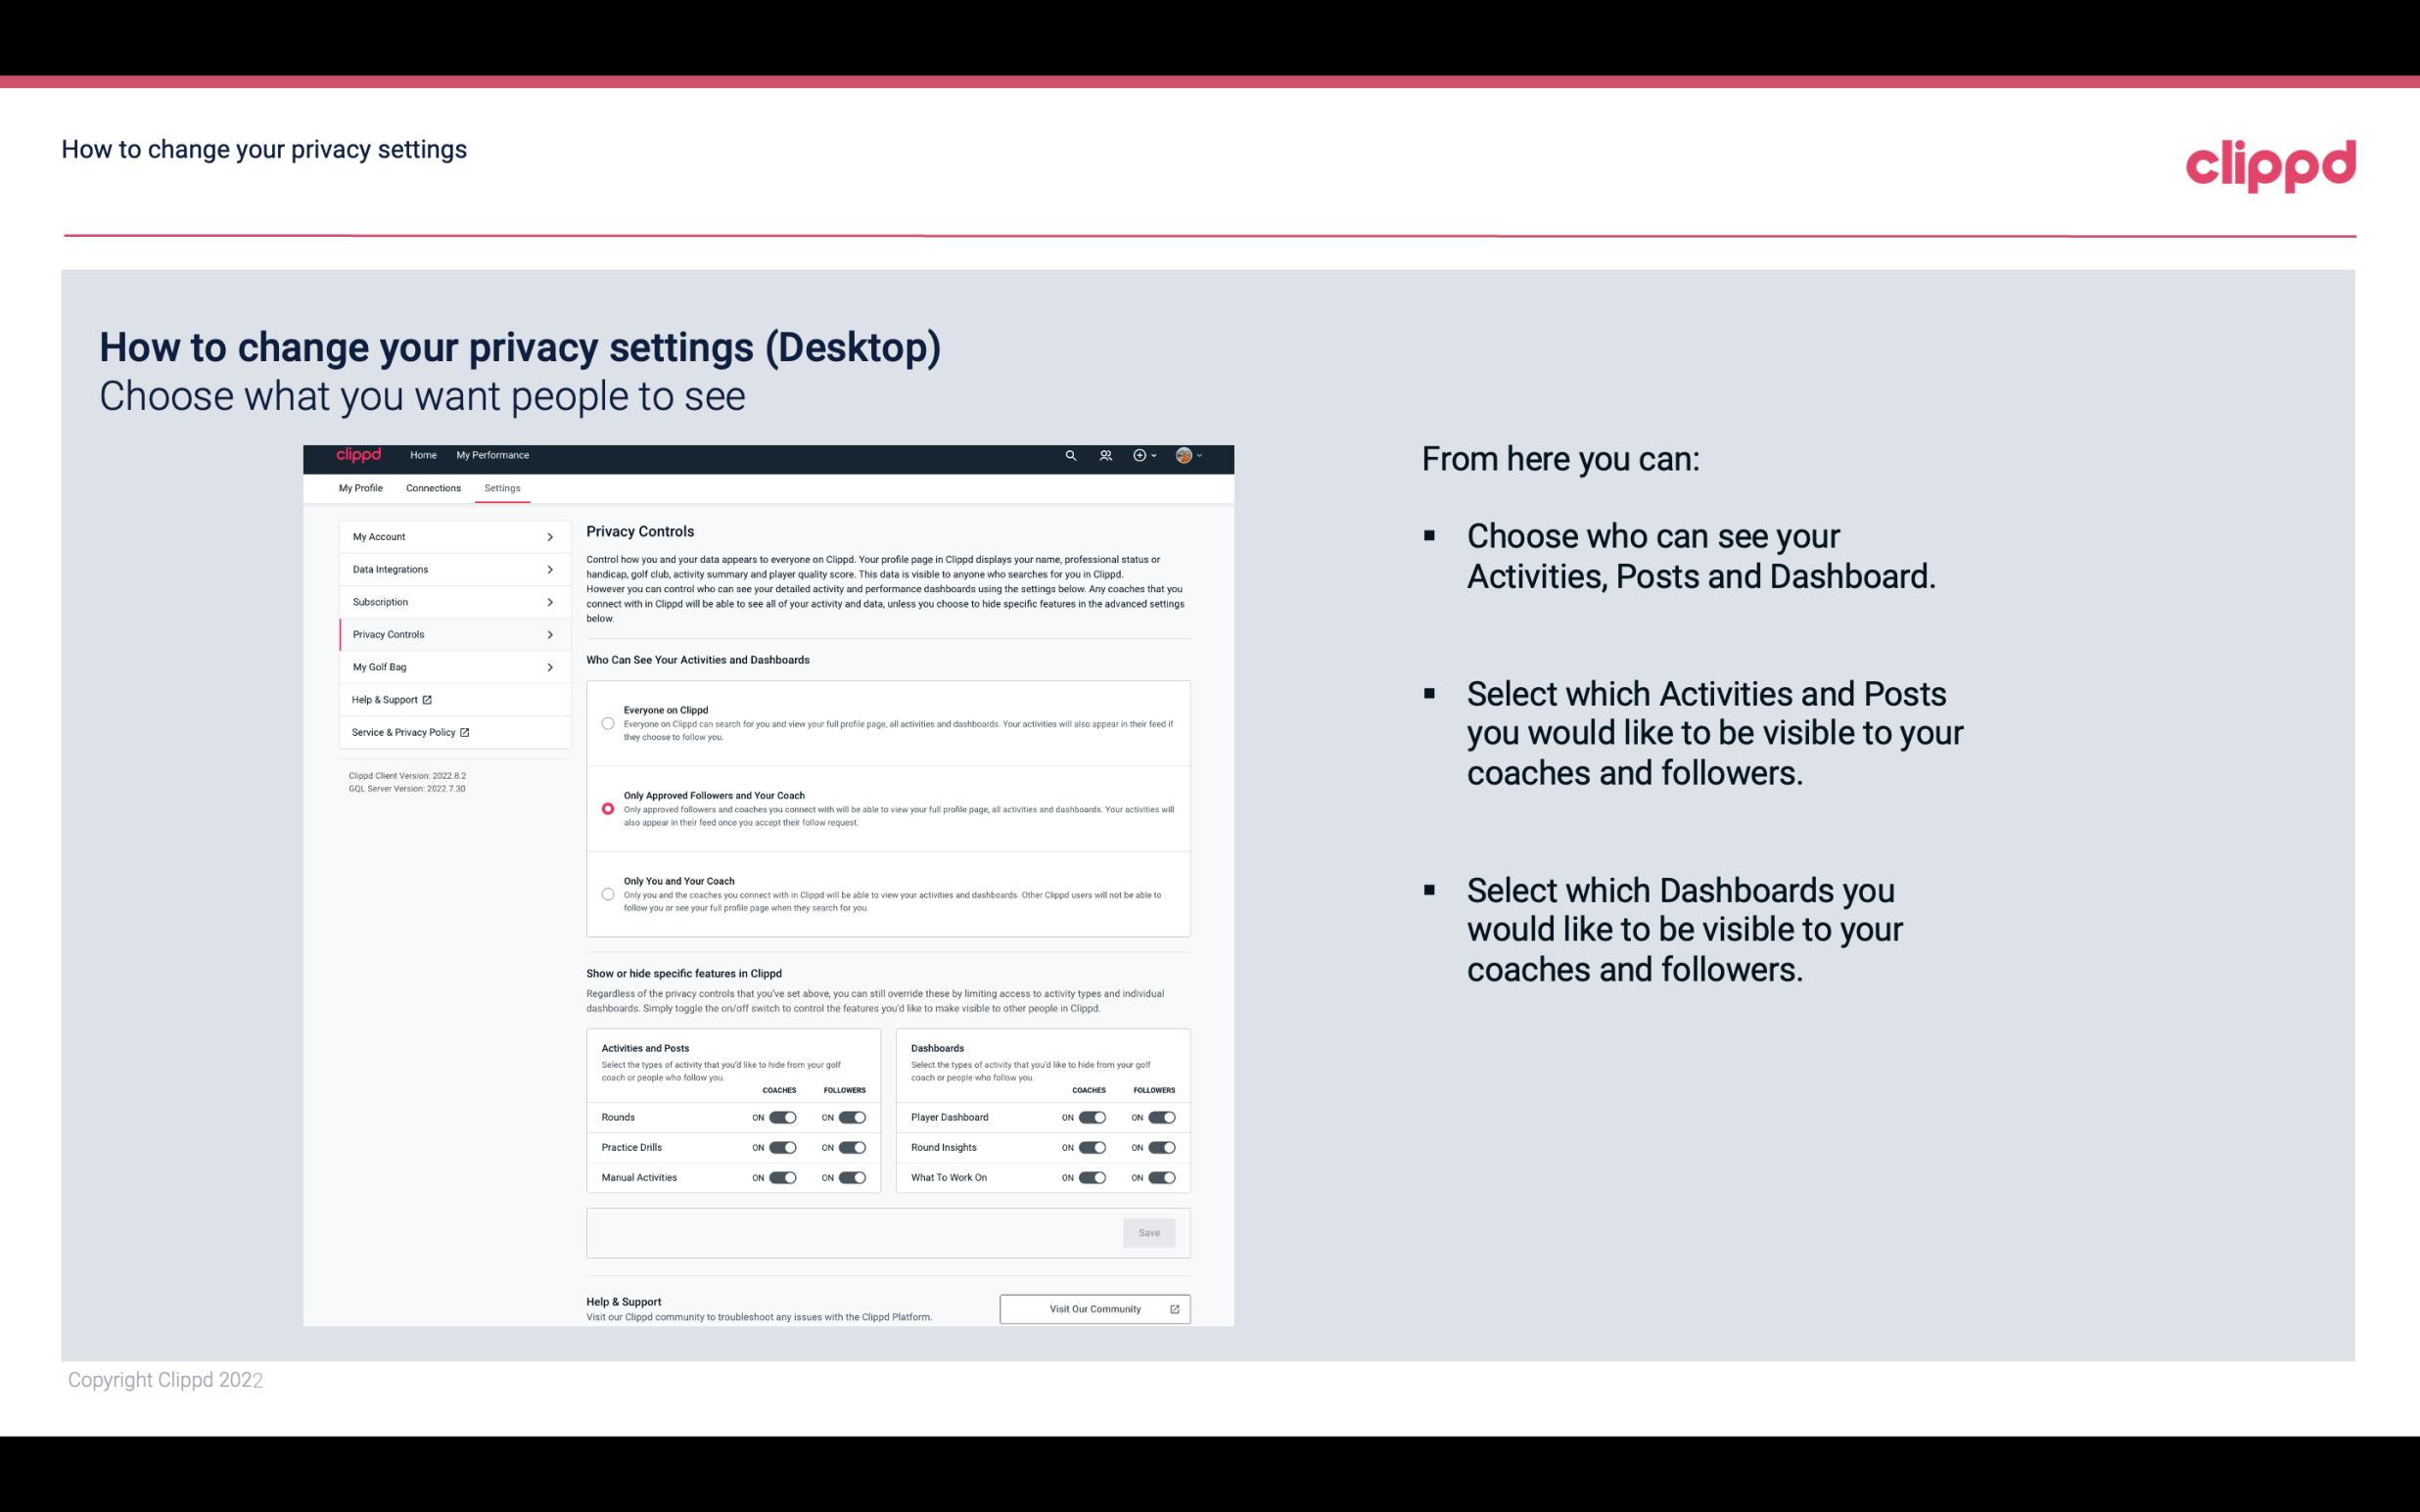Click the Settings tab in profile nav

[502, 487]
